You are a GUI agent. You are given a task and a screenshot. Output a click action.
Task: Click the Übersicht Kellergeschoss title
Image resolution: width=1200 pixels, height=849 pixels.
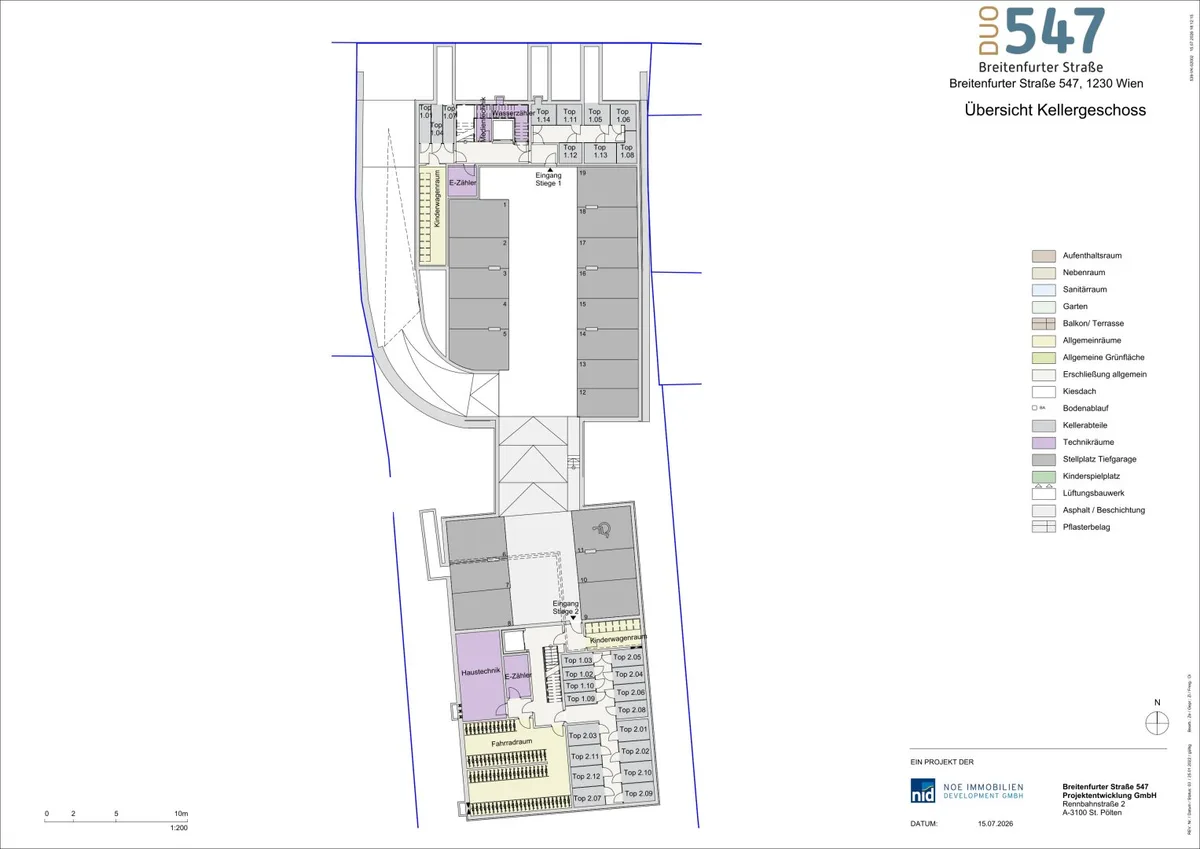[1055, 110]
